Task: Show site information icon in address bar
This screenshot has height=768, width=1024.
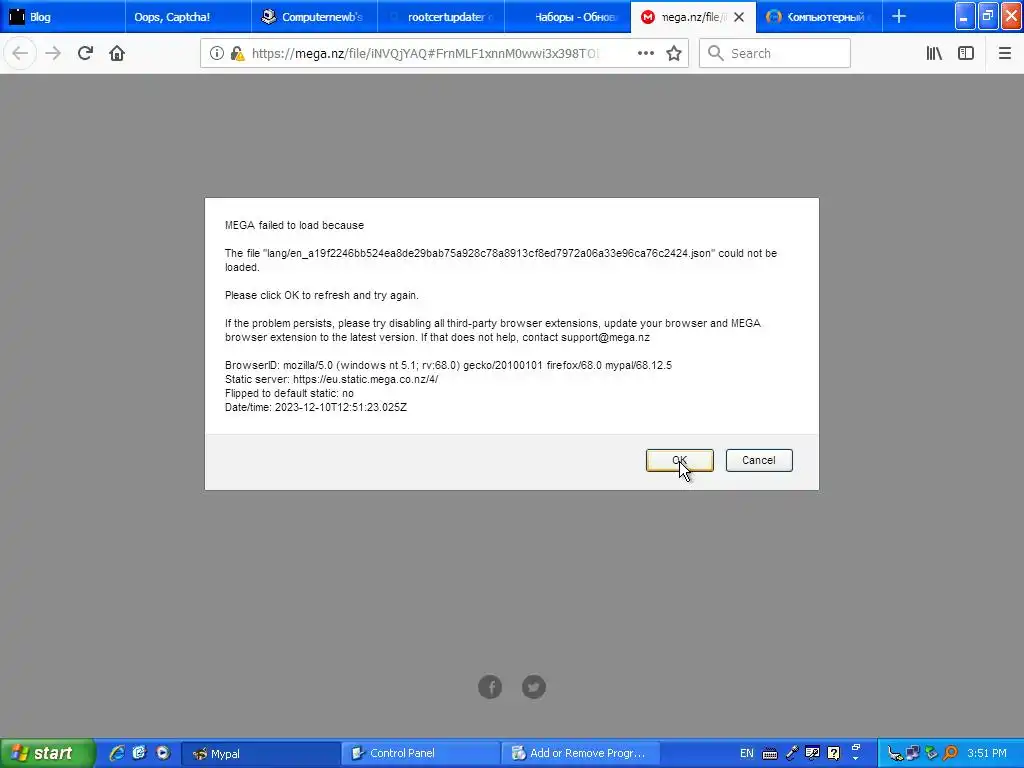Action: [217, 54]
